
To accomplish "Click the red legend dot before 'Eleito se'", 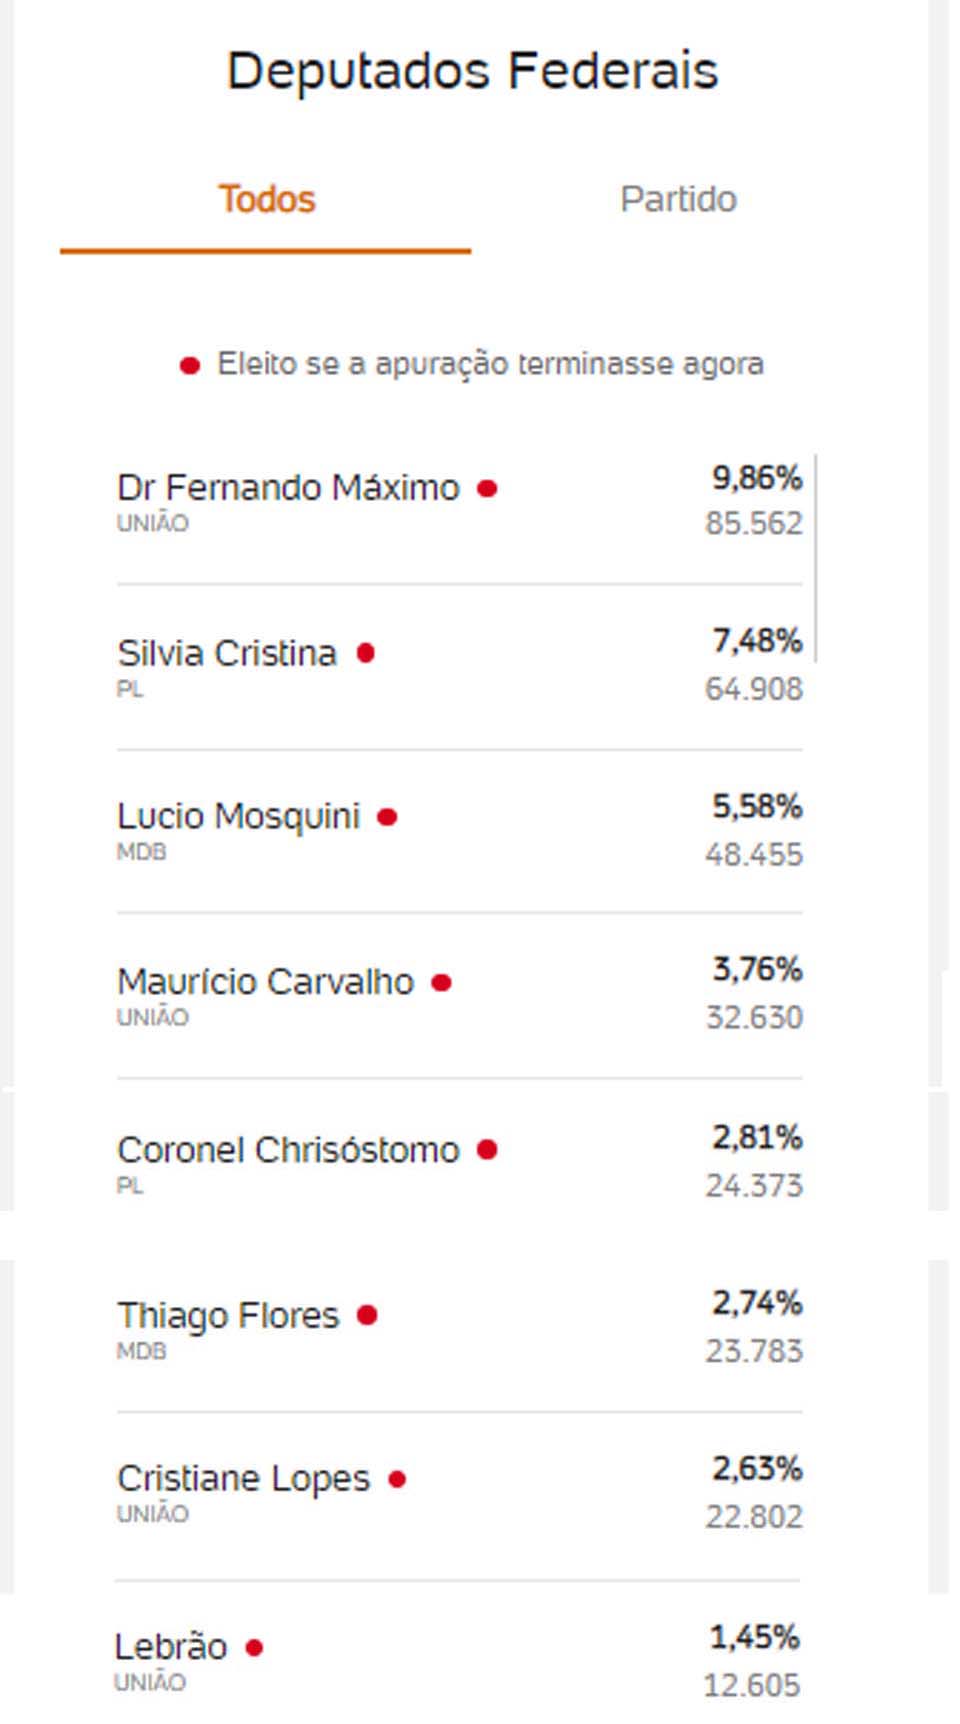I will pyautogui.click(x=189, y=366).
